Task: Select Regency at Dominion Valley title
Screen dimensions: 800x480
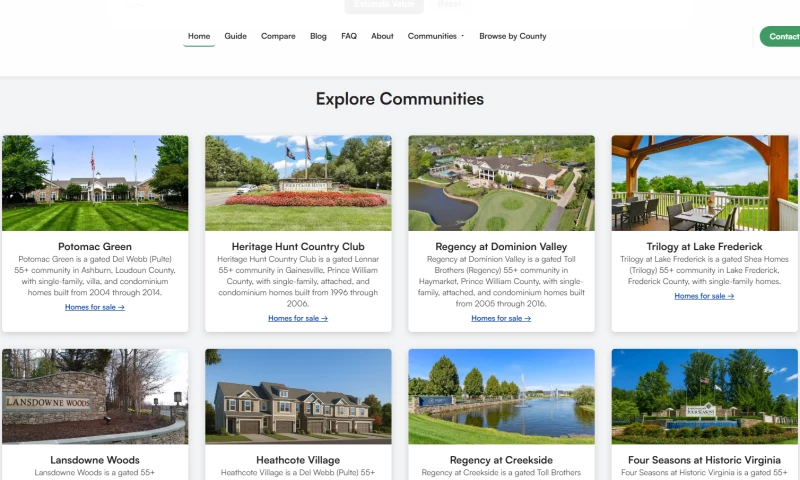Action: [501, 247]
